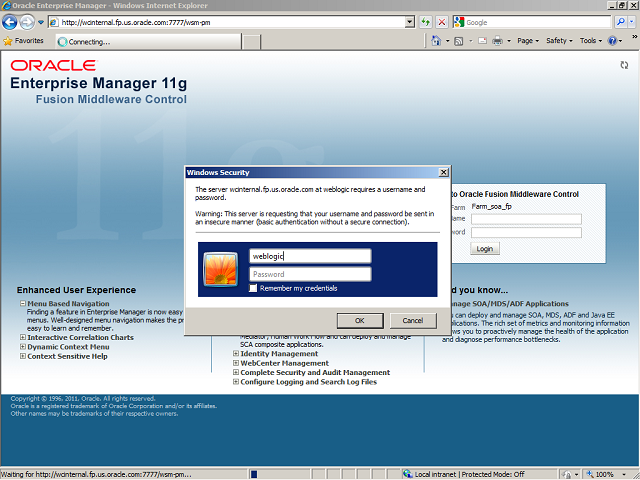
Task: Click the green Refresh page icon
Action: 426,22
